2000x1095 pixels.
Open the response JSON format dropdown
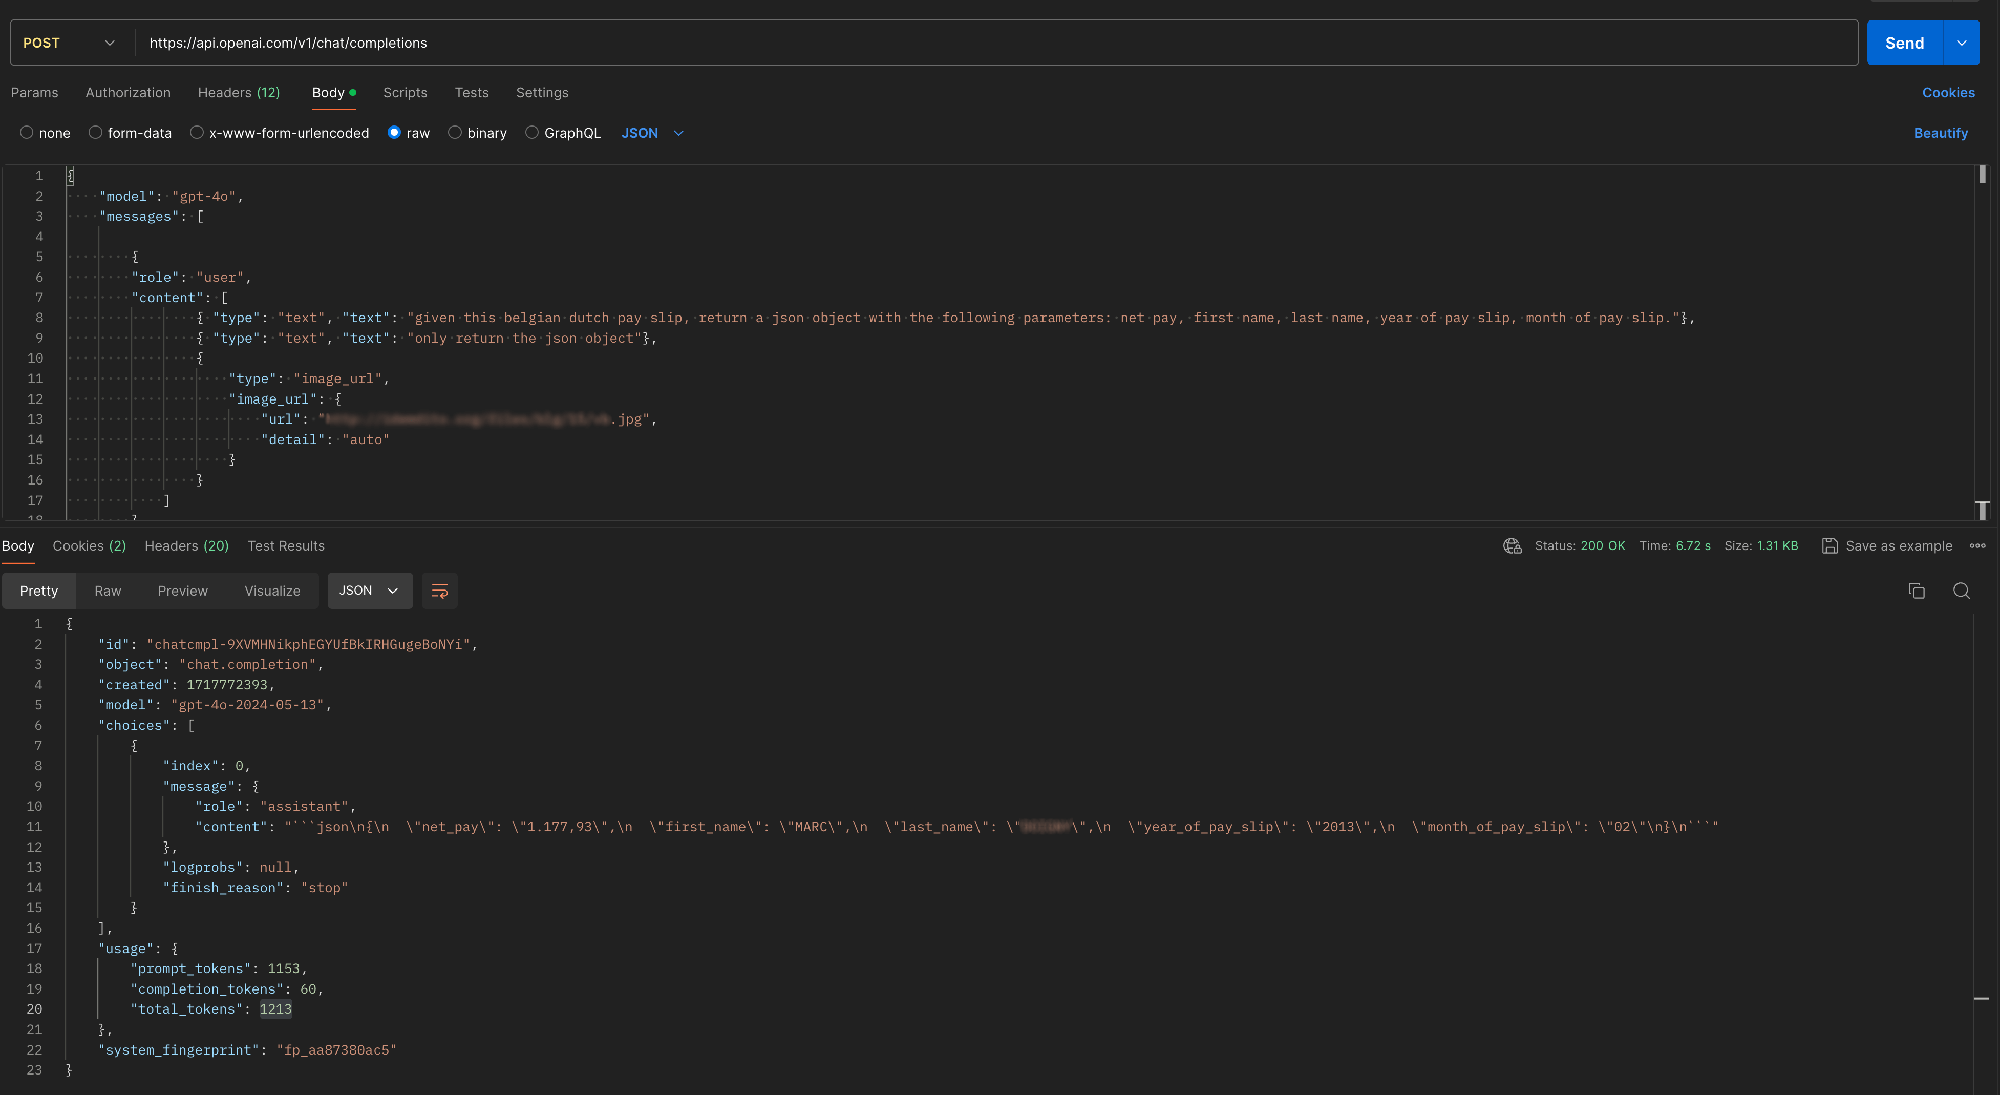(369, 591)
